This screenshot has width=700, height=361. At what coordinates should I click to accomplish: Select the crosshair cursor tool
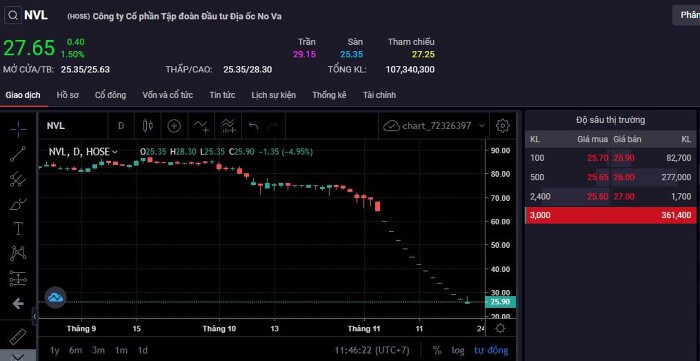(18, 130)
